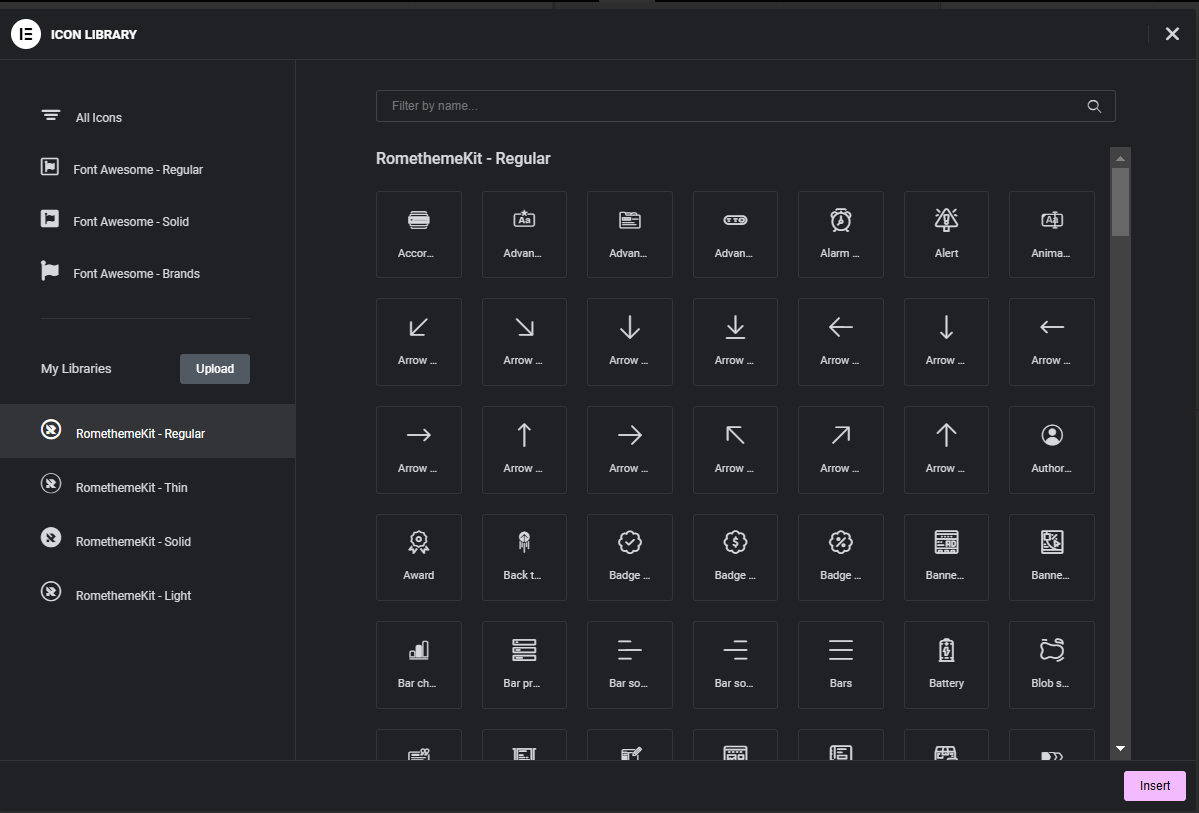Switch to RomethemeKit - Thin library
Screen dimensions: 1199x813
pos(148,486)
